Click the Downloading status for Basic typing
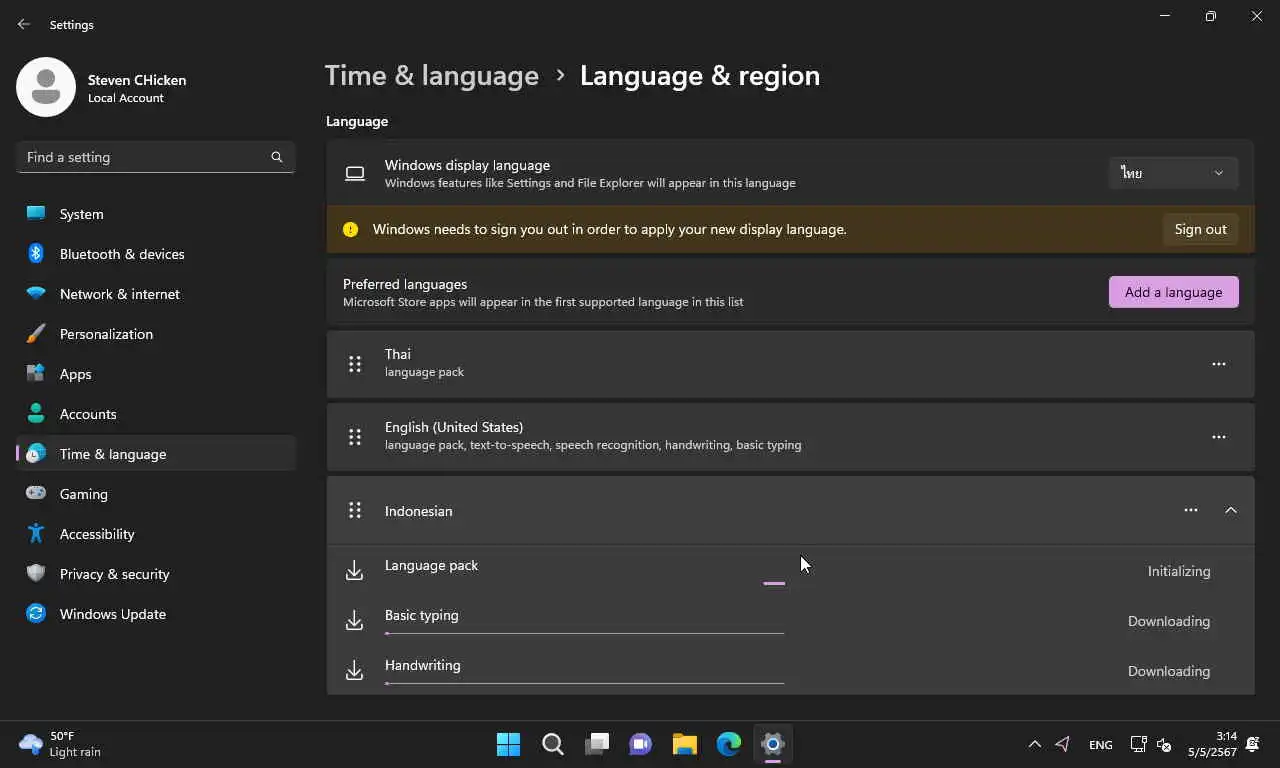The image size is (1280, 768). tap(1169, 621)
